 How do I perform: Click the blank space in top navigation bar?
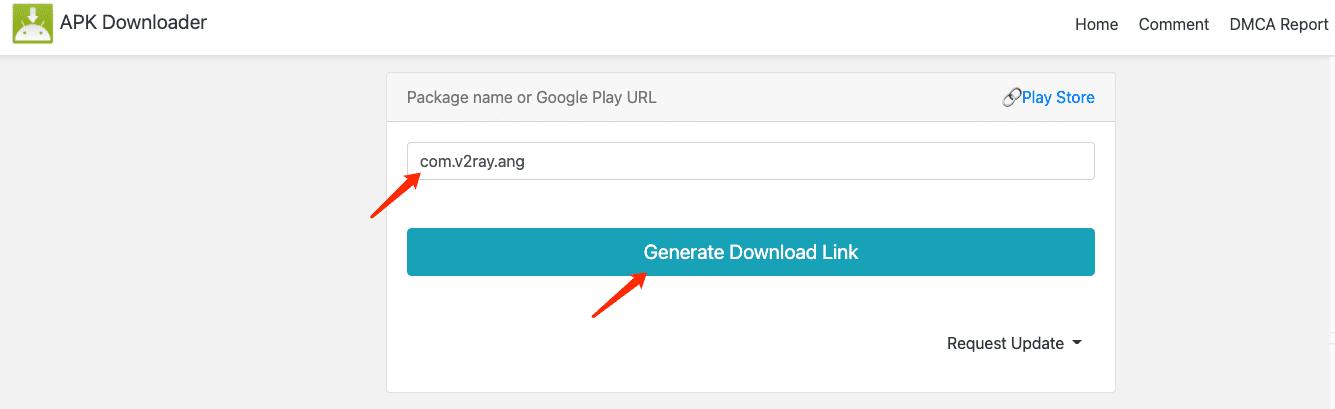coord(640,25)
